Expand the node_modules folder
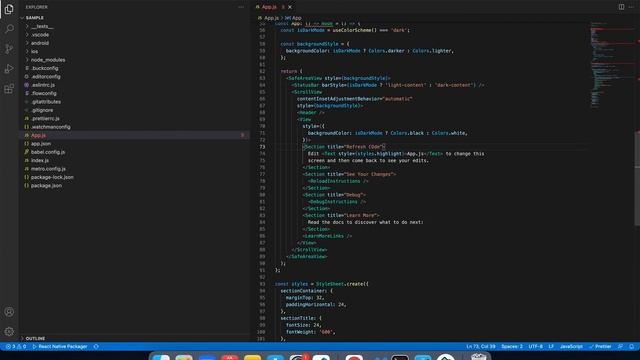640x360 pixels. (48, 60)
